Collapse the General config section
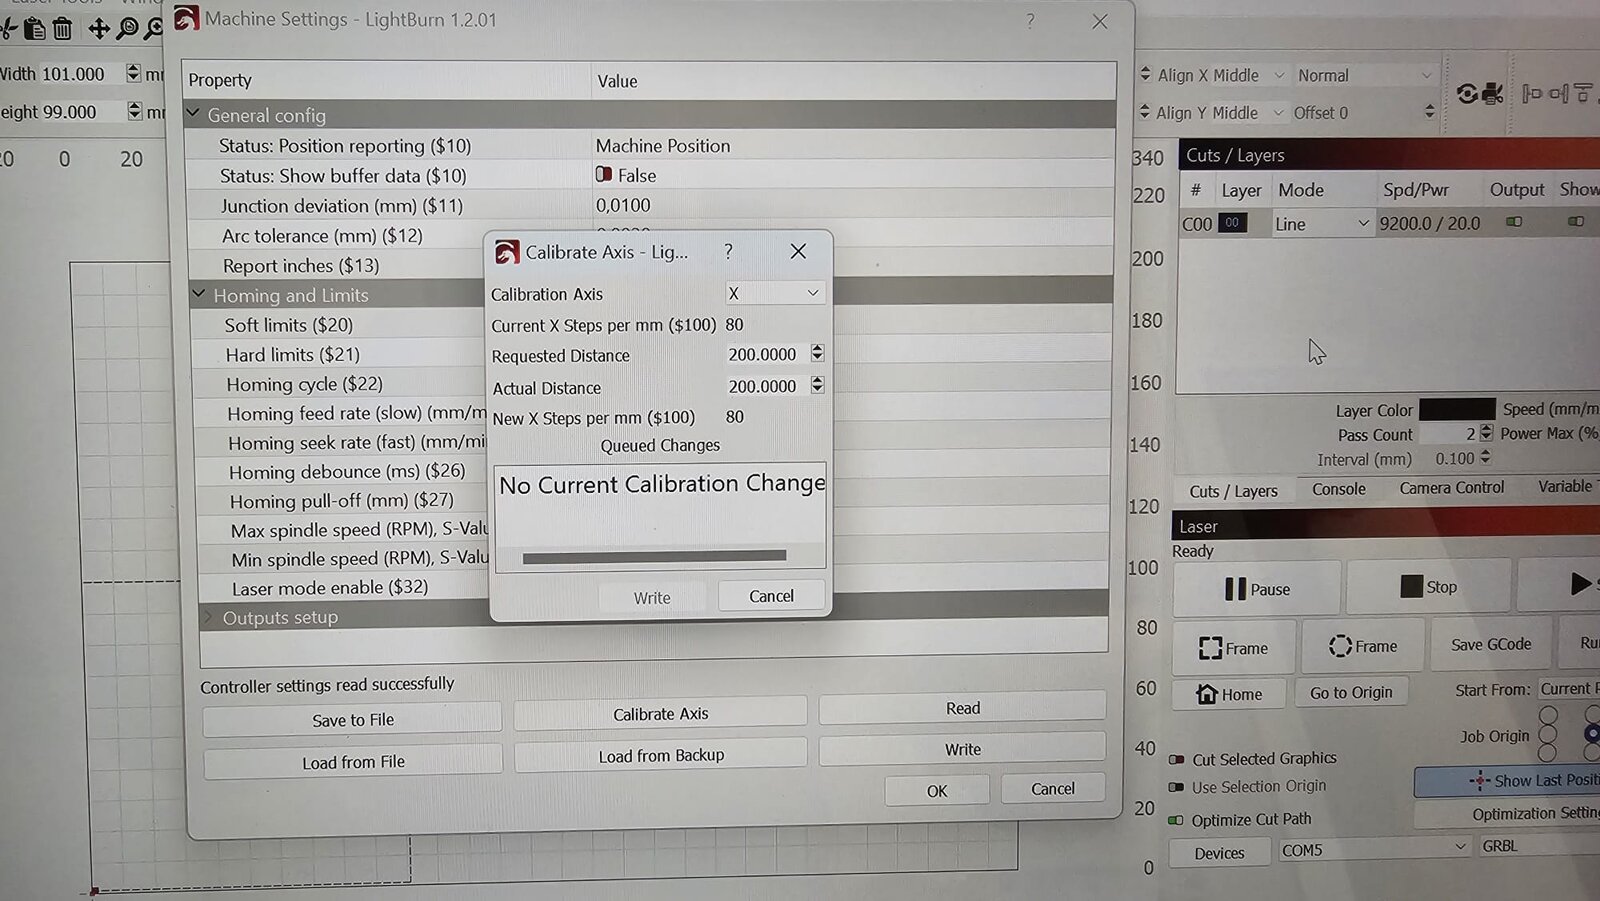This screenshot has width=1600, height=901. click(194, 114)
